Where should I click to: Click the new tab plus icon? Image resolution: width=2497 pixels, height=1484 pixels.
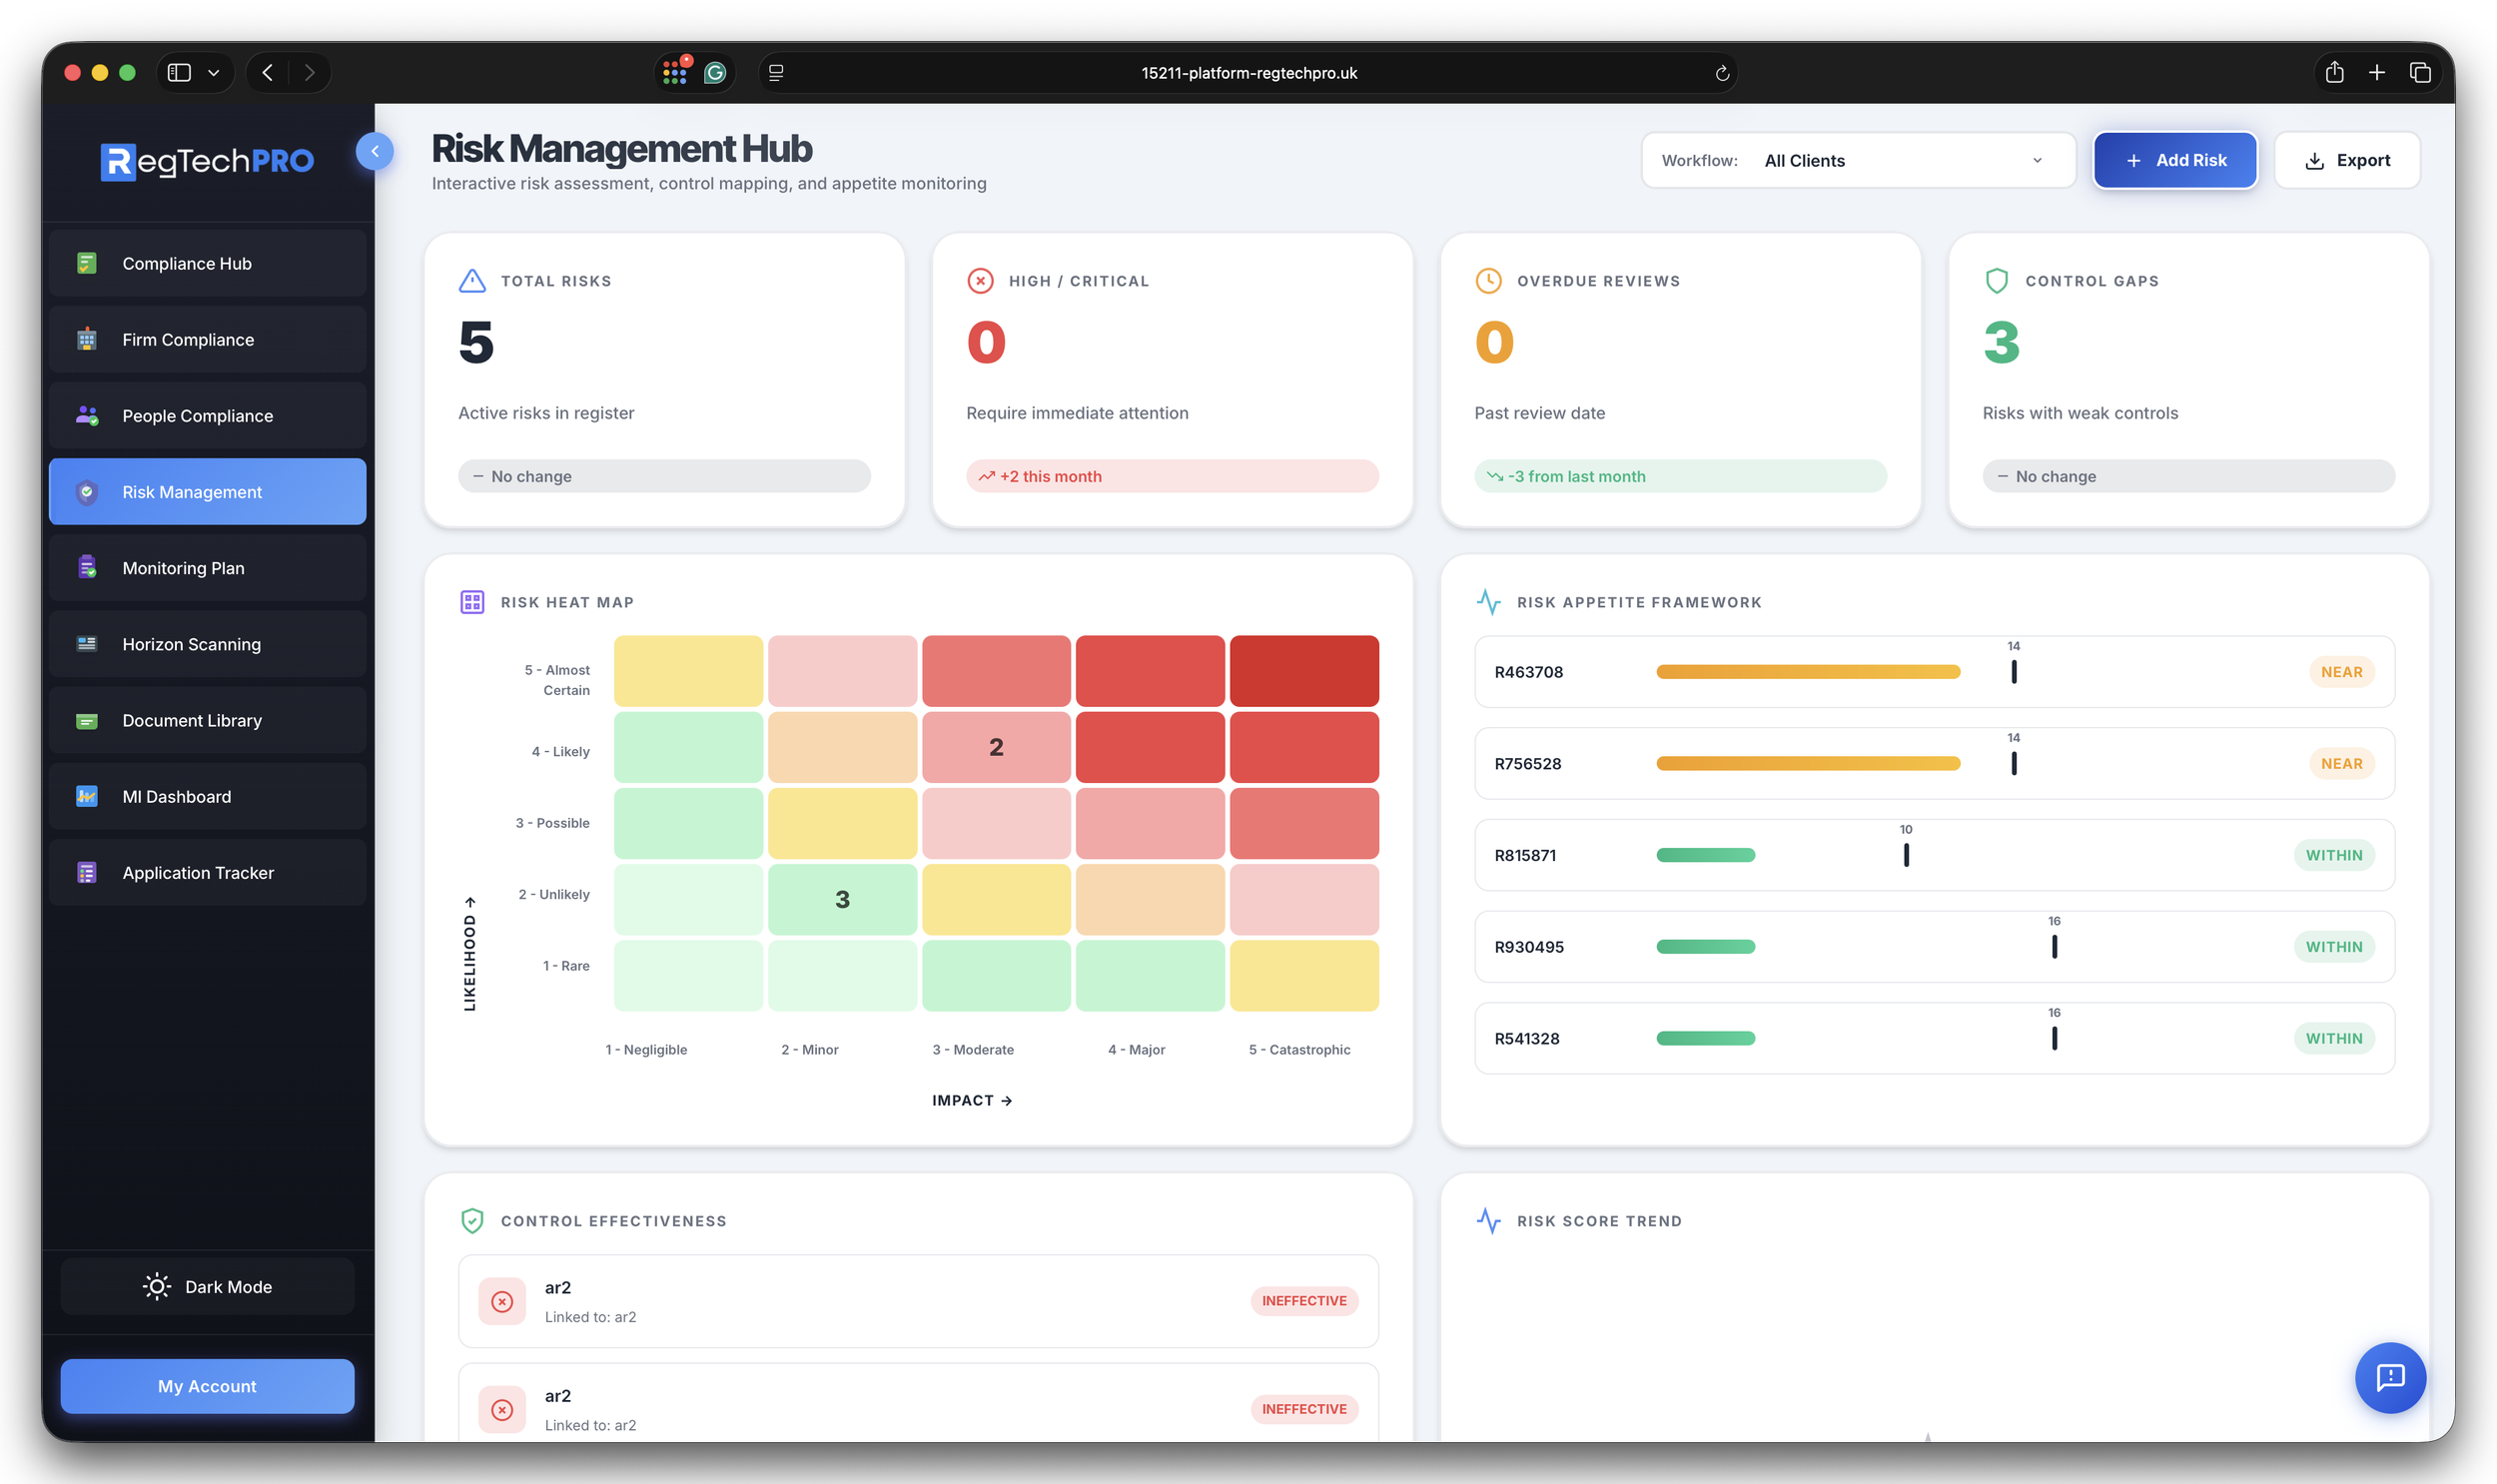tap(2377, 73)
